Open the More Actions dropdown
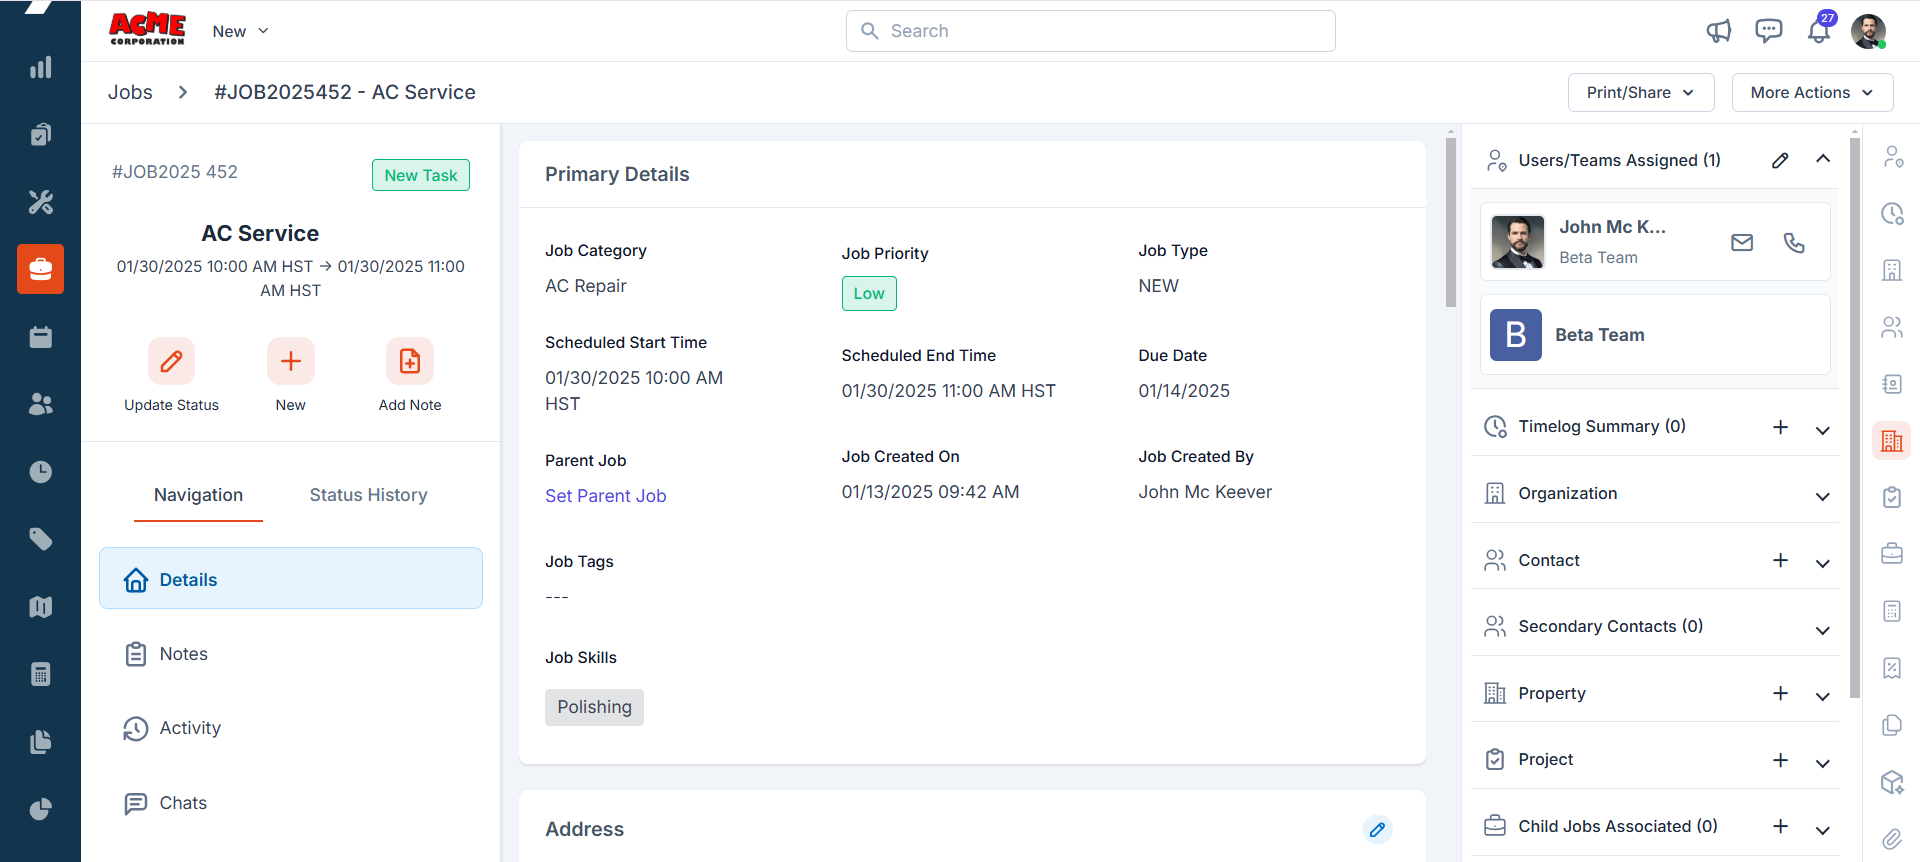The width and height of the screenshot is (1920, 862). (1812, 92)
